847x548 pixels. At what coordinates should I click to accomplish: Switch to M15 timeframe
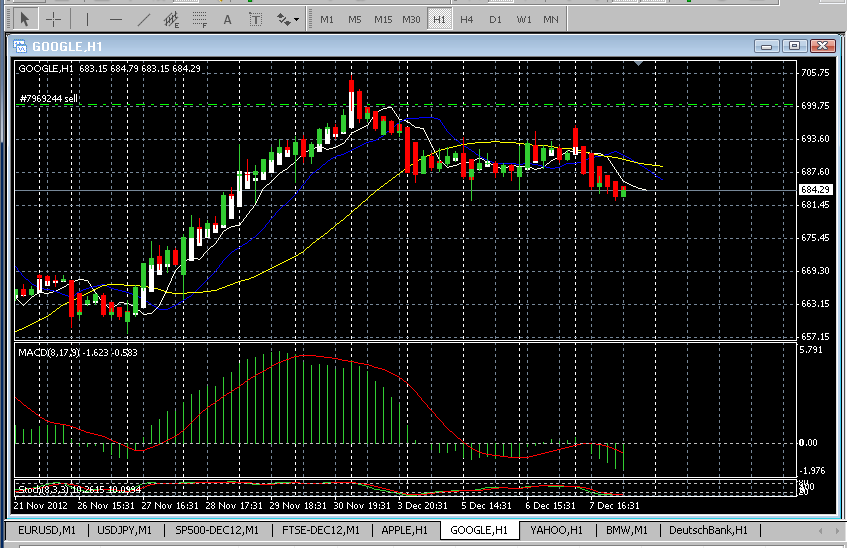pyautogui.click(x=383, y=19)
